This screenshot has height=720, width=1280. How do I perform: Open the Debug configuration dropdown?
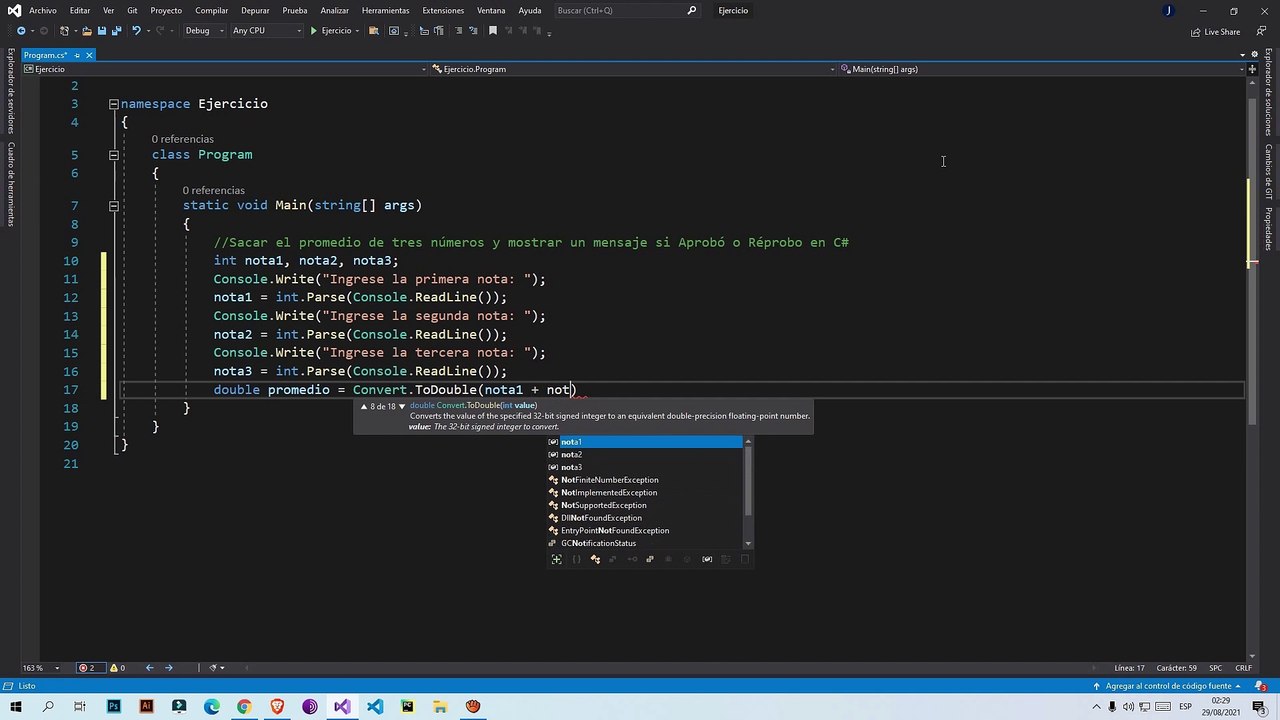click(203, 31)
